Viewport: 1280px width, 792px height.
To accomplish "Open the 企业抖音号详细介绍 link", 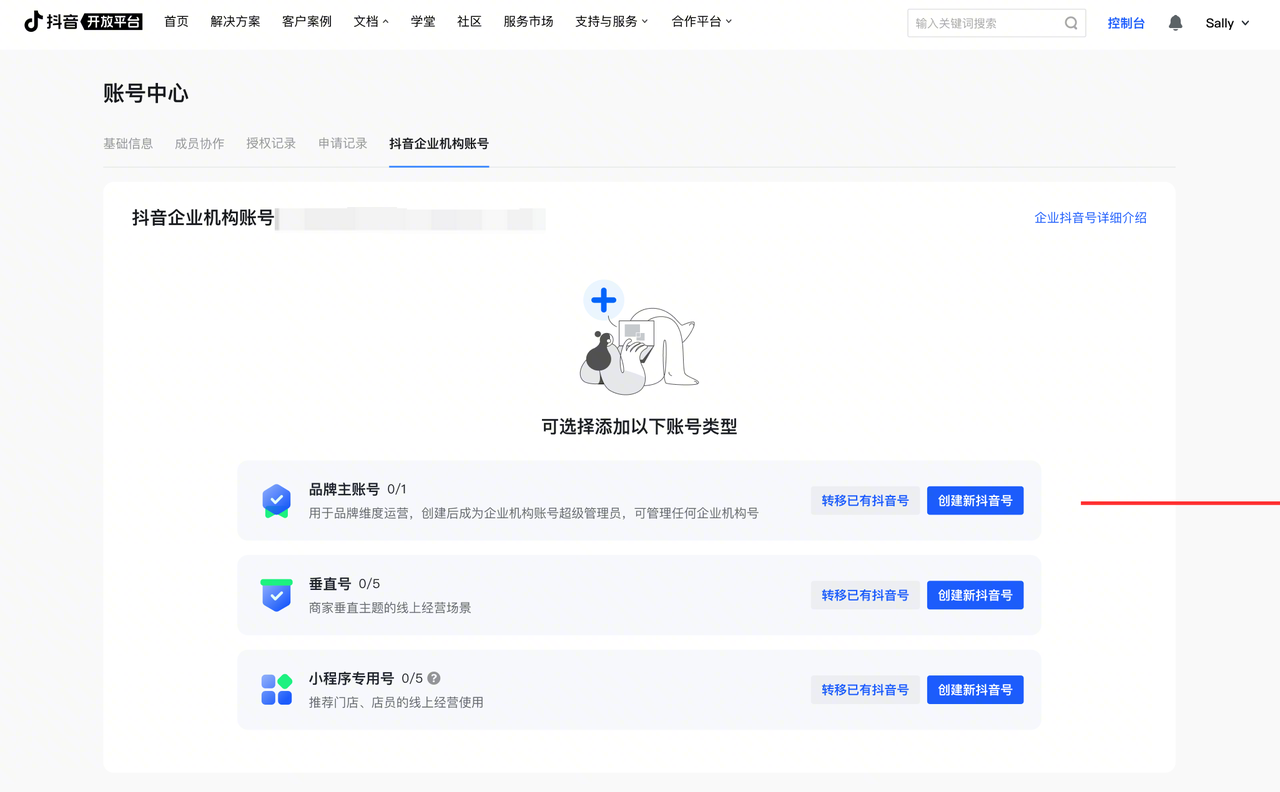I will 1090,218.
